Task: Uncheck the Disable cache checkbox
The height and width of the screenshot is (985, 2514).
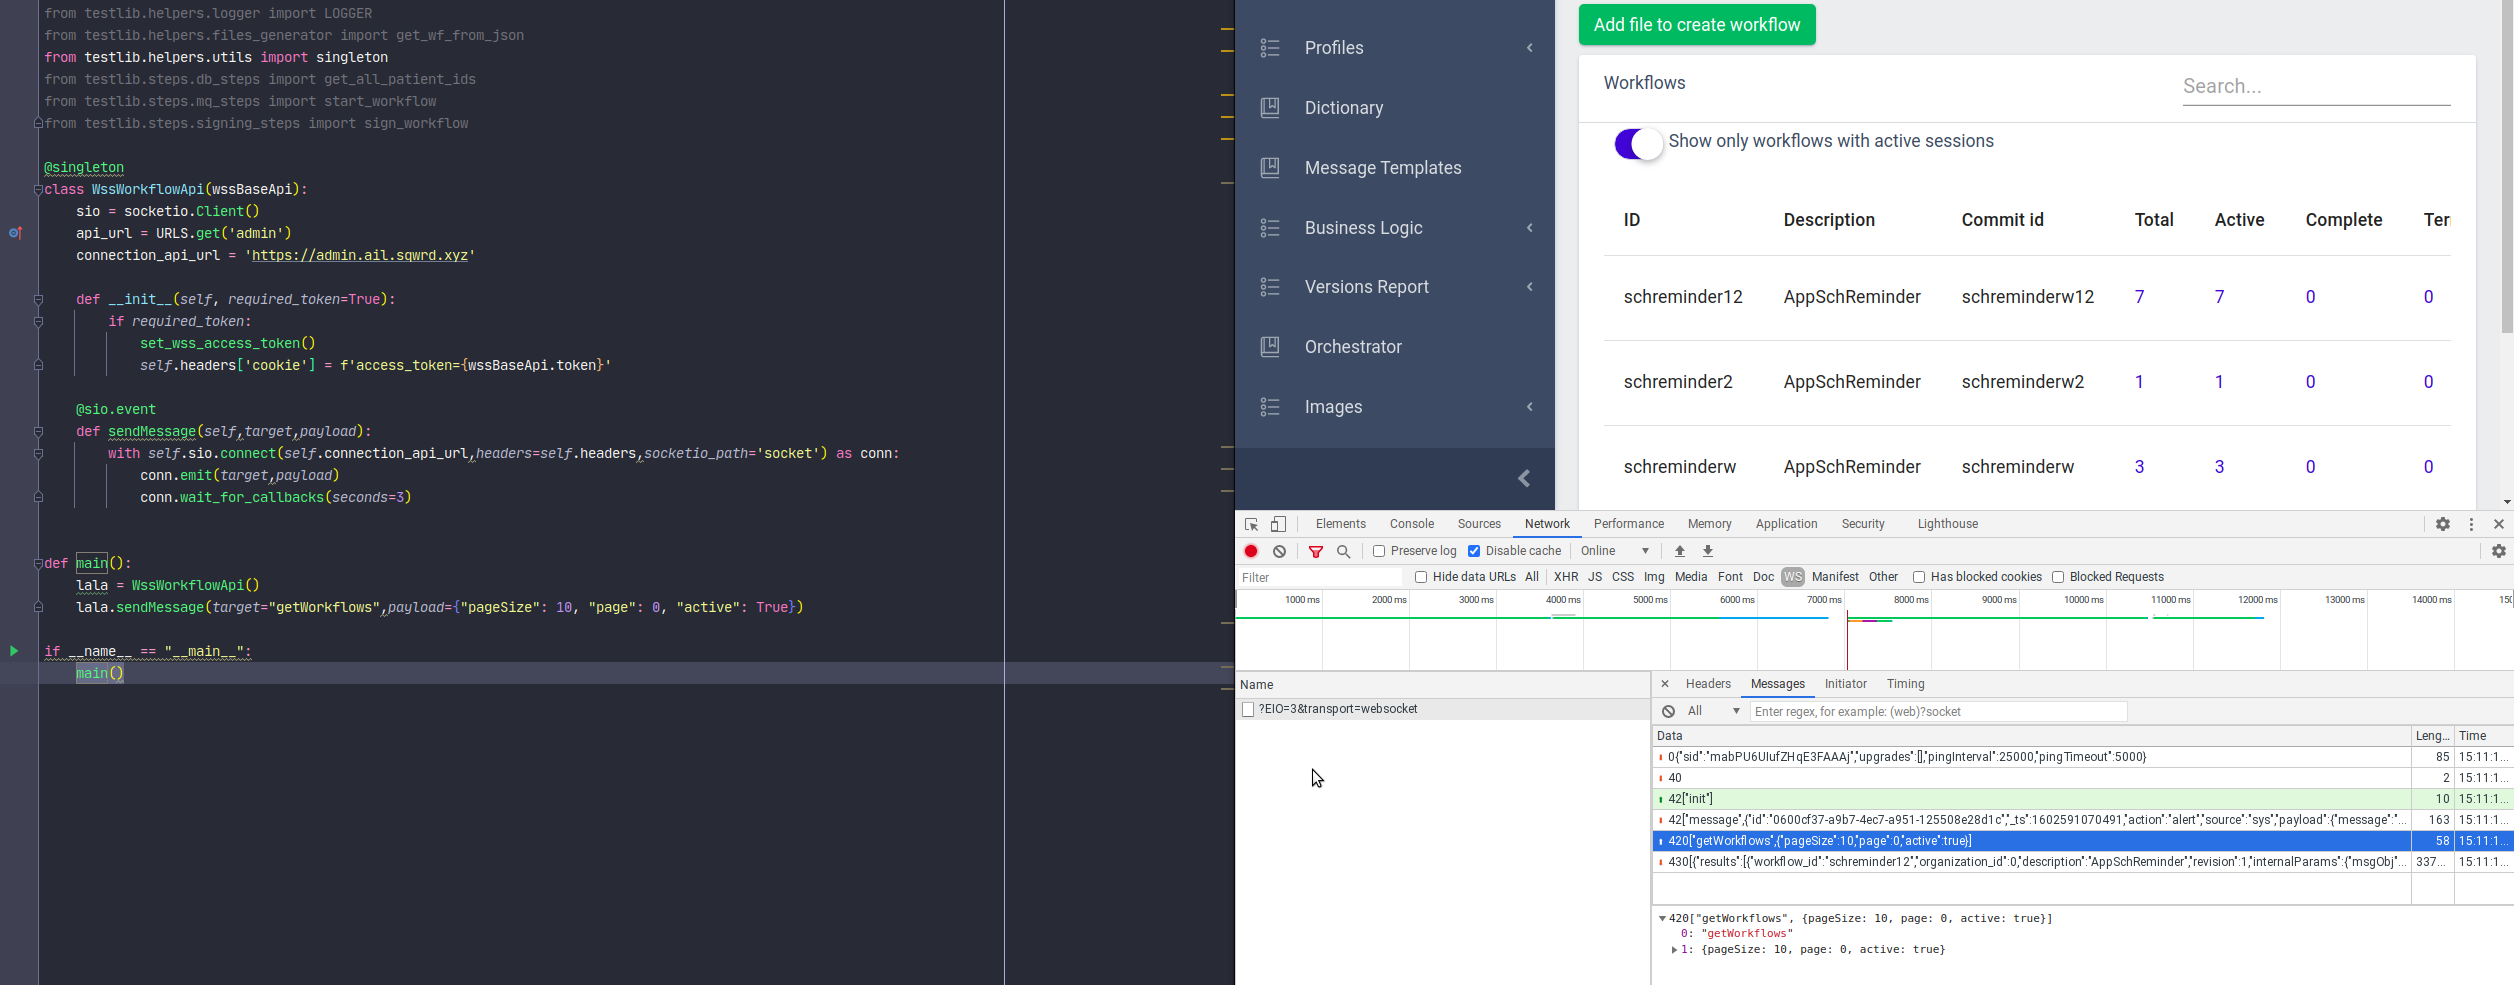Action: 1474,551
